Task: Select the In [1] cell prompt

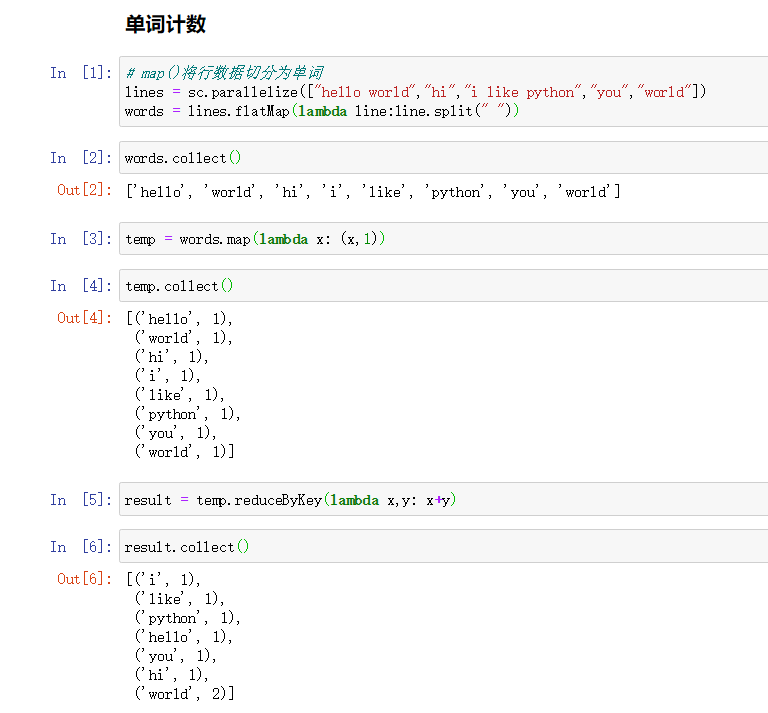Action: pyautogui.click(x=81, y=73)
